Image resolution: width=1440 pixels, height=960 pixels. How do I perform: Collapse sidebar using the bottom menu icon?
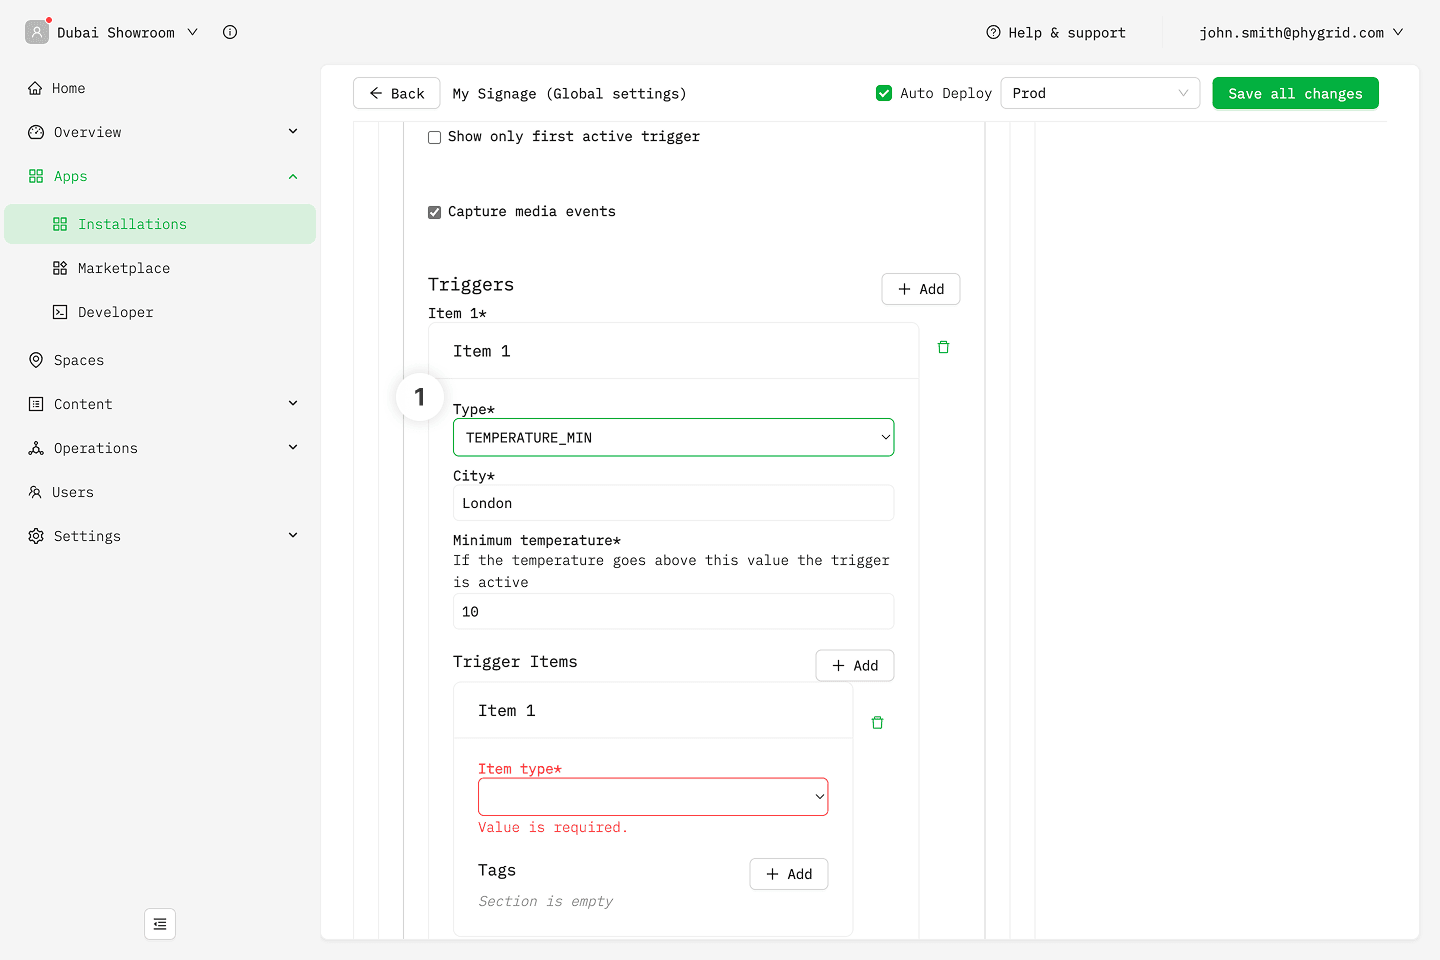(160, 924)
